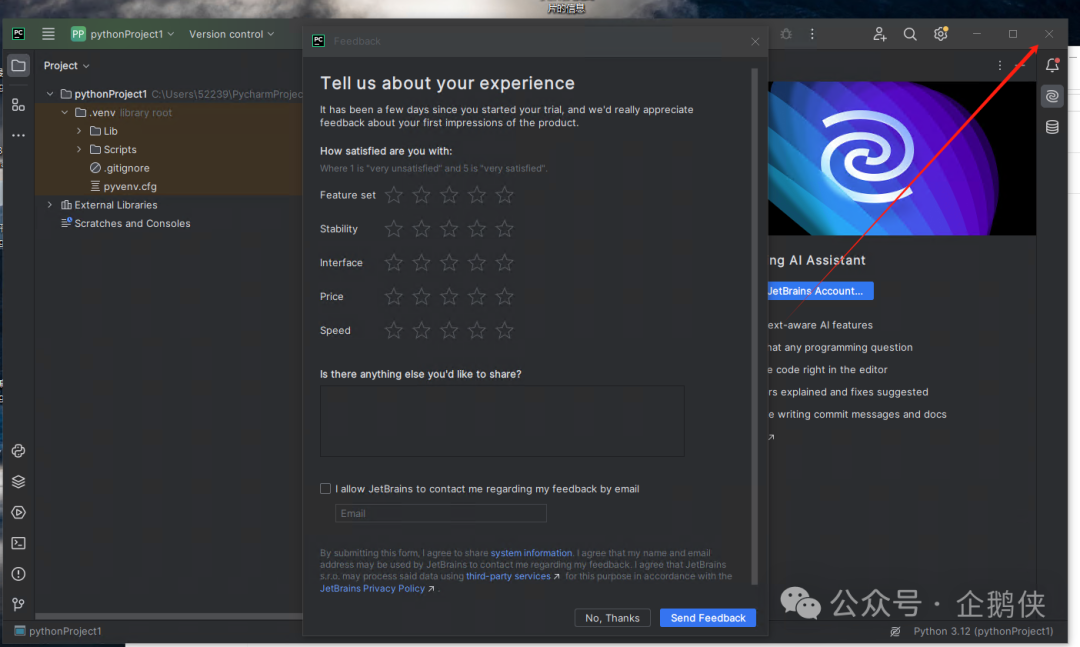The image size is (1080, 647).
Task: Open the Database tool window icon
Action: [x=1052, y=127]
